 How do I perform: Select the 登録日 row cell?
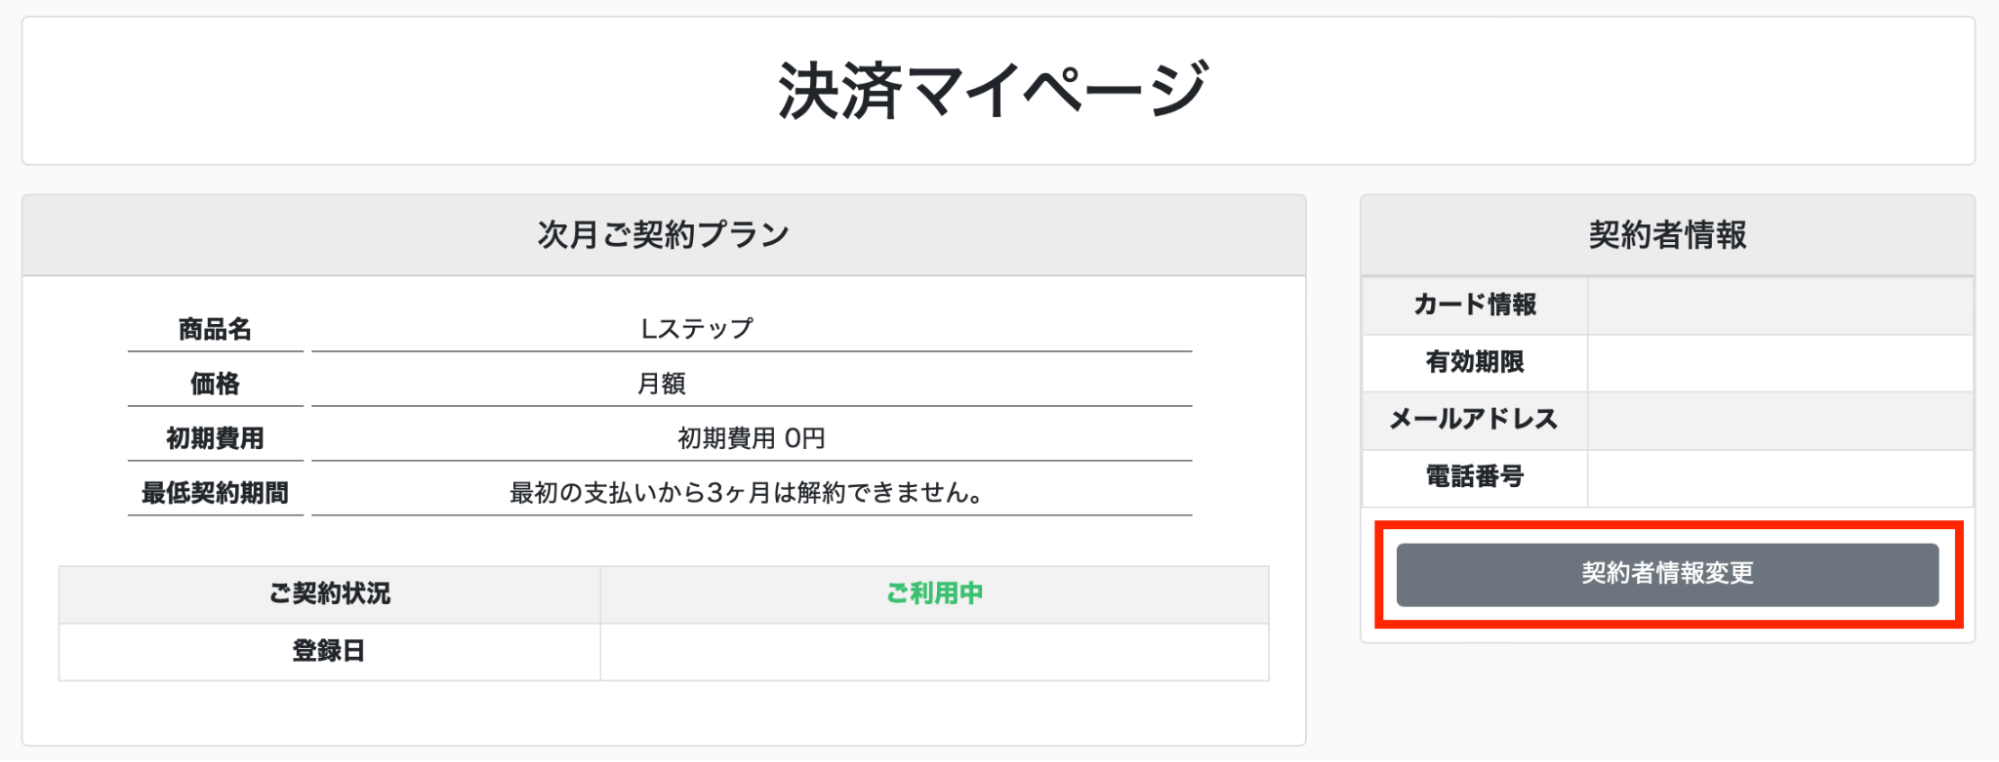coord(328,653)
